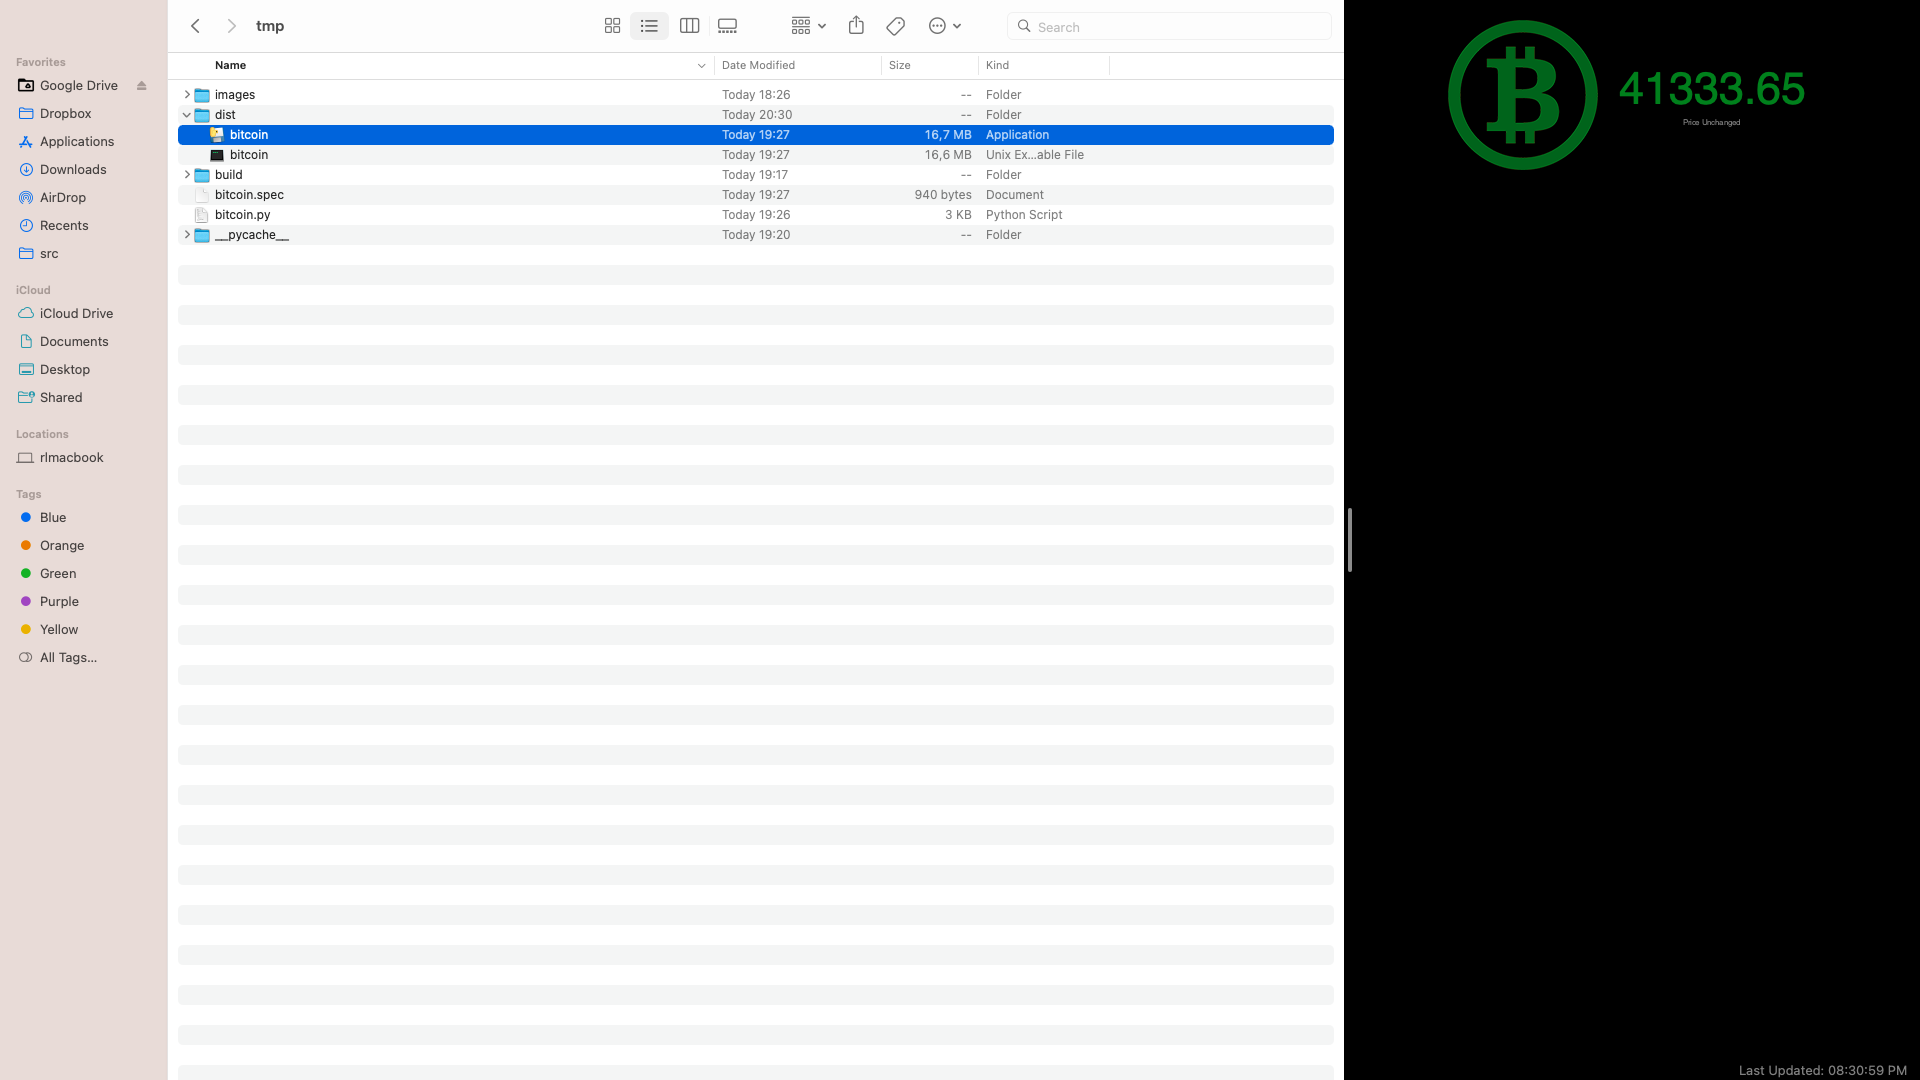
Task: Open iCloud Drive in sidebar
Action: click(76, 314)
